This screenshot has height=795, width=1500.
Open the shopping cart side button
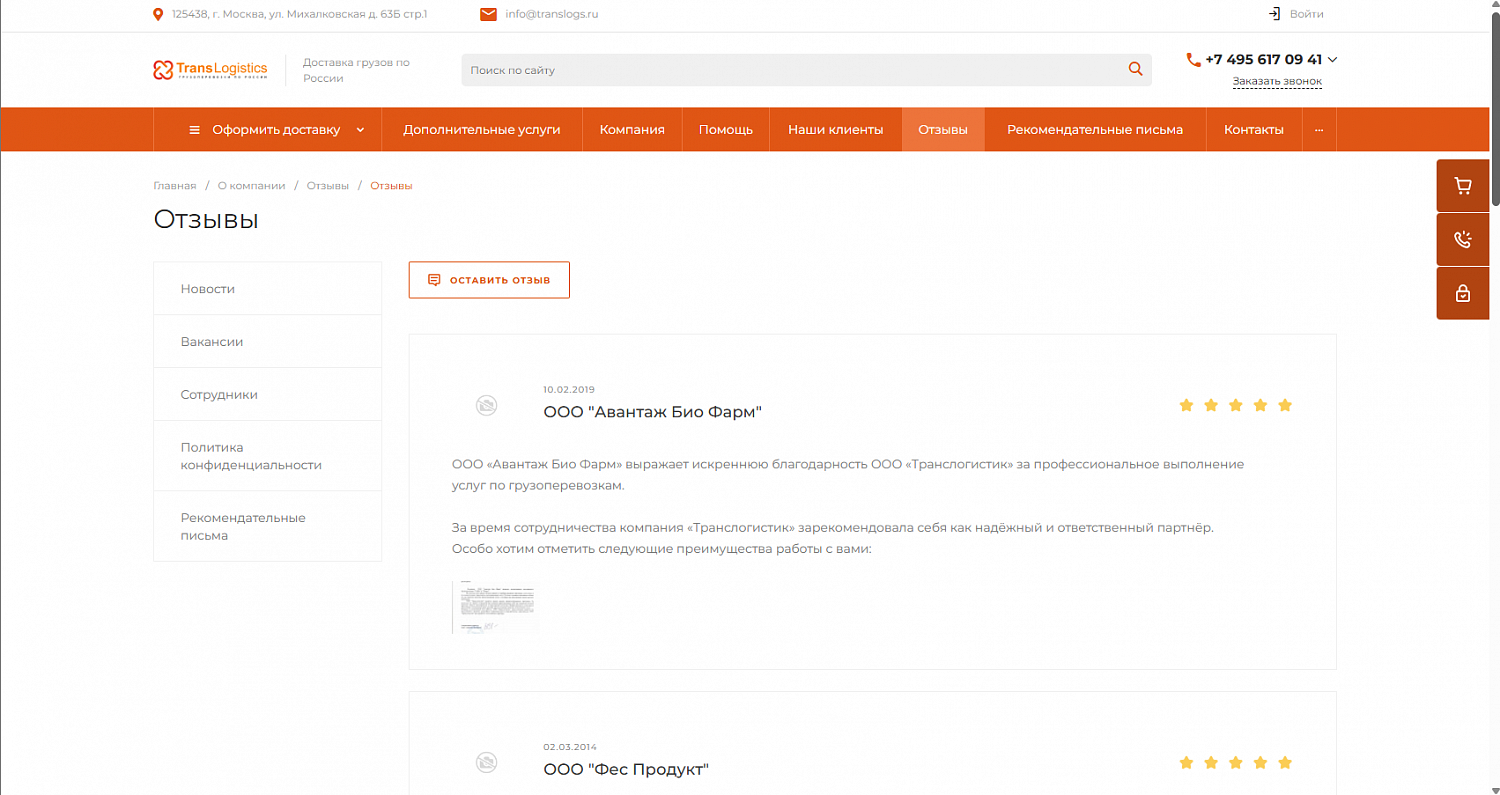point(1463,185)
